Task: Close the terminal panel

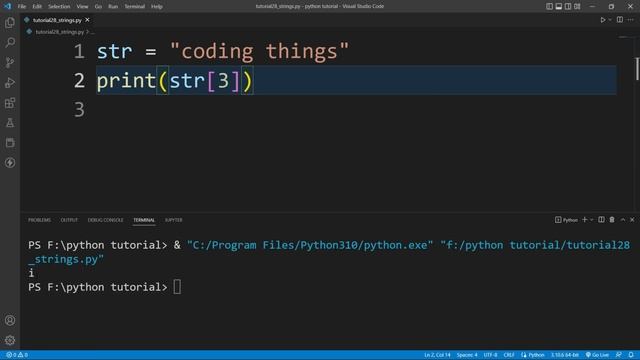Action: point(632,220)
